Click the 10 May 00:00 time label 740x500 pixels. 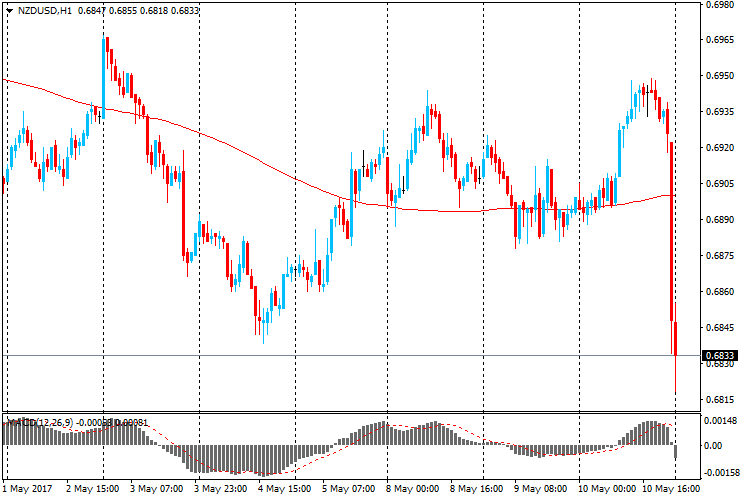[607, 489]
